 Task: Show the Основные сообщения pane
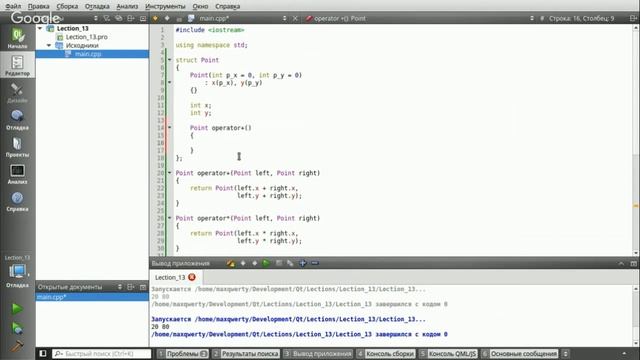click(x=520, y=353)
